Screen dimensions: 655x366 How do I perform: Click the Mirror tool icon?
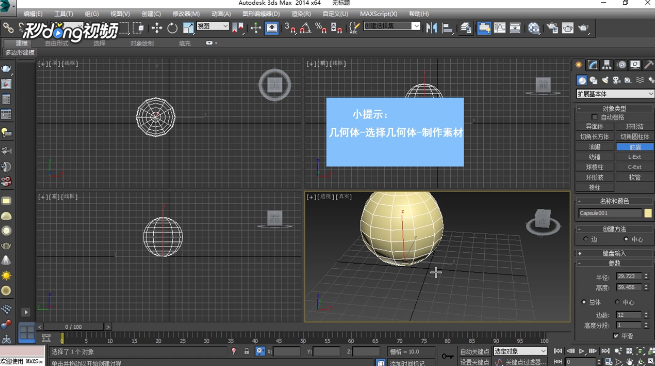click(431, 28)
